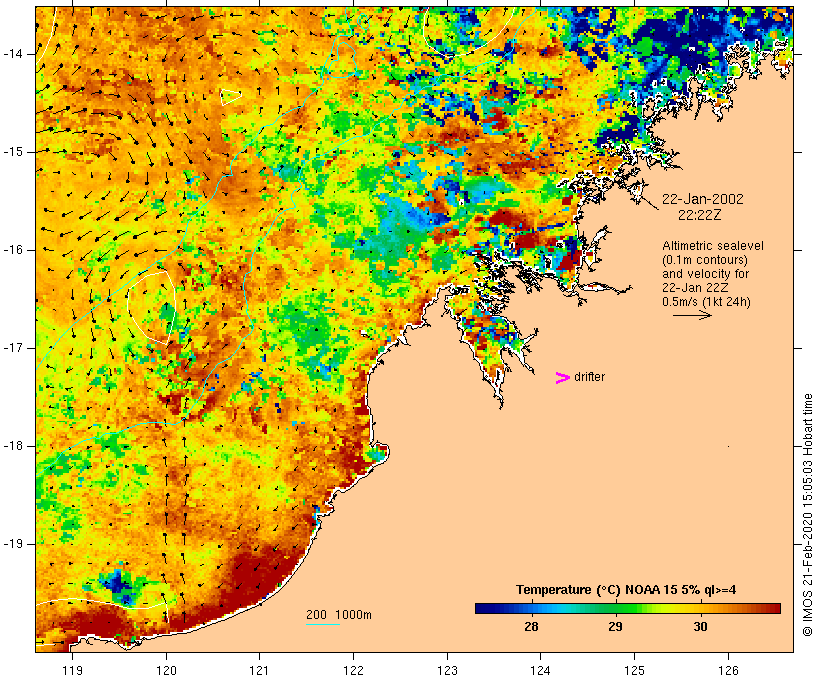The width and height of the screenshot is (820, 680).
Task: Click the '-16' latitude axis label
Action: click(13, 250)
